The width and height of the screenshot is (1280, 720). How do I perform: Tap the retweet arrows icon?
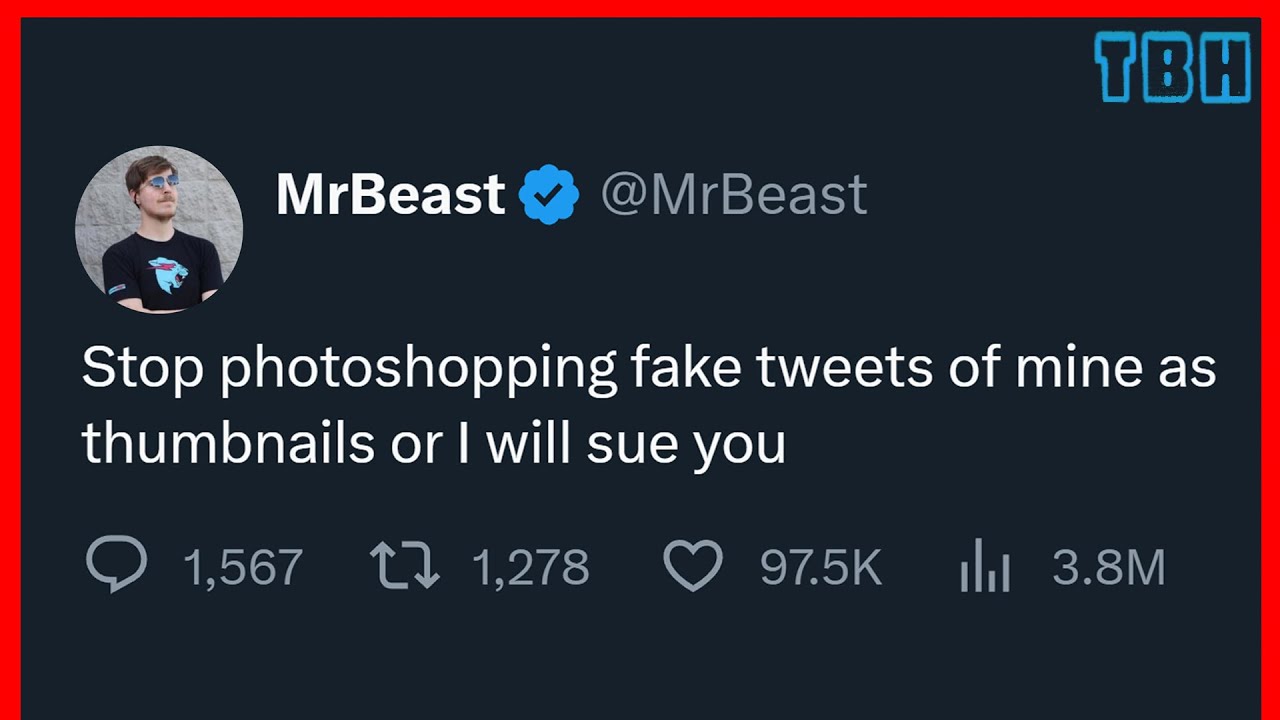point(404,565)
